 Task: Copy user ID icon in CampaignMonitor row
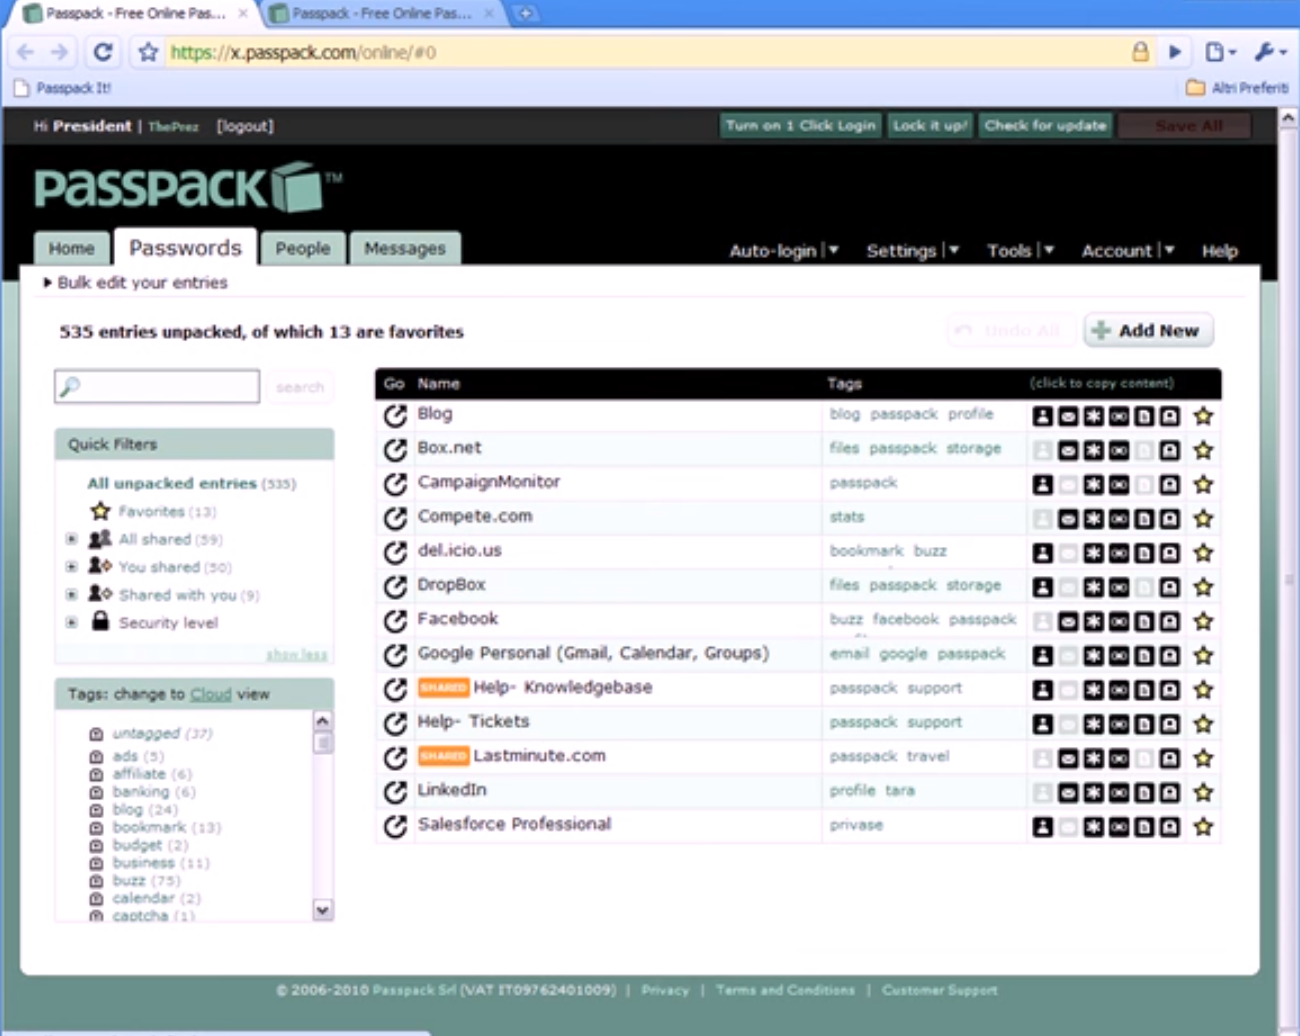tap(1042, 485)
